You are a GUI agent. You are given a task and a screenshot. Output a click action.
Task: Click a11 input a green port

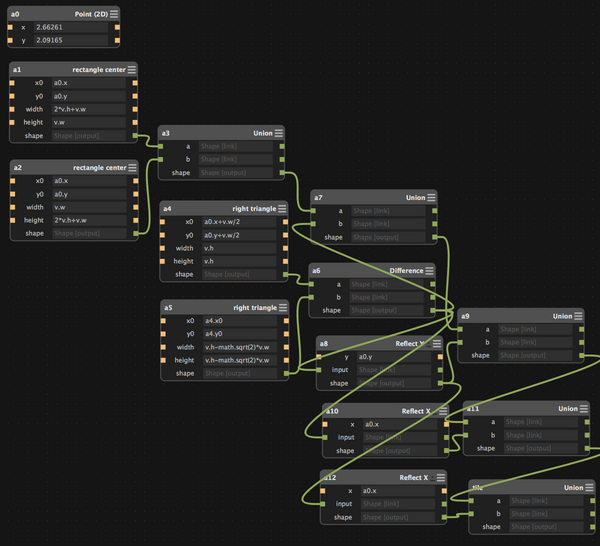[x=466, y=422]
